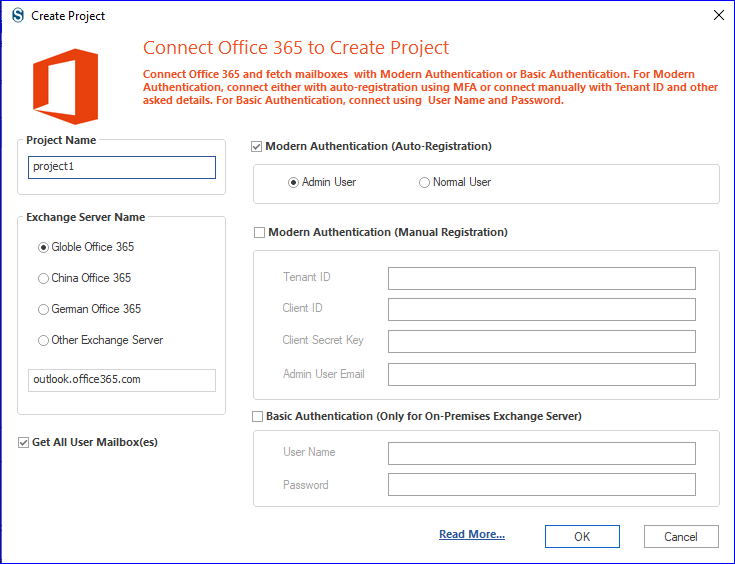Close the Create Project dialog
The height and width of the screenshot is (564, 735).
pyautogui.click(x=719, y=15)
